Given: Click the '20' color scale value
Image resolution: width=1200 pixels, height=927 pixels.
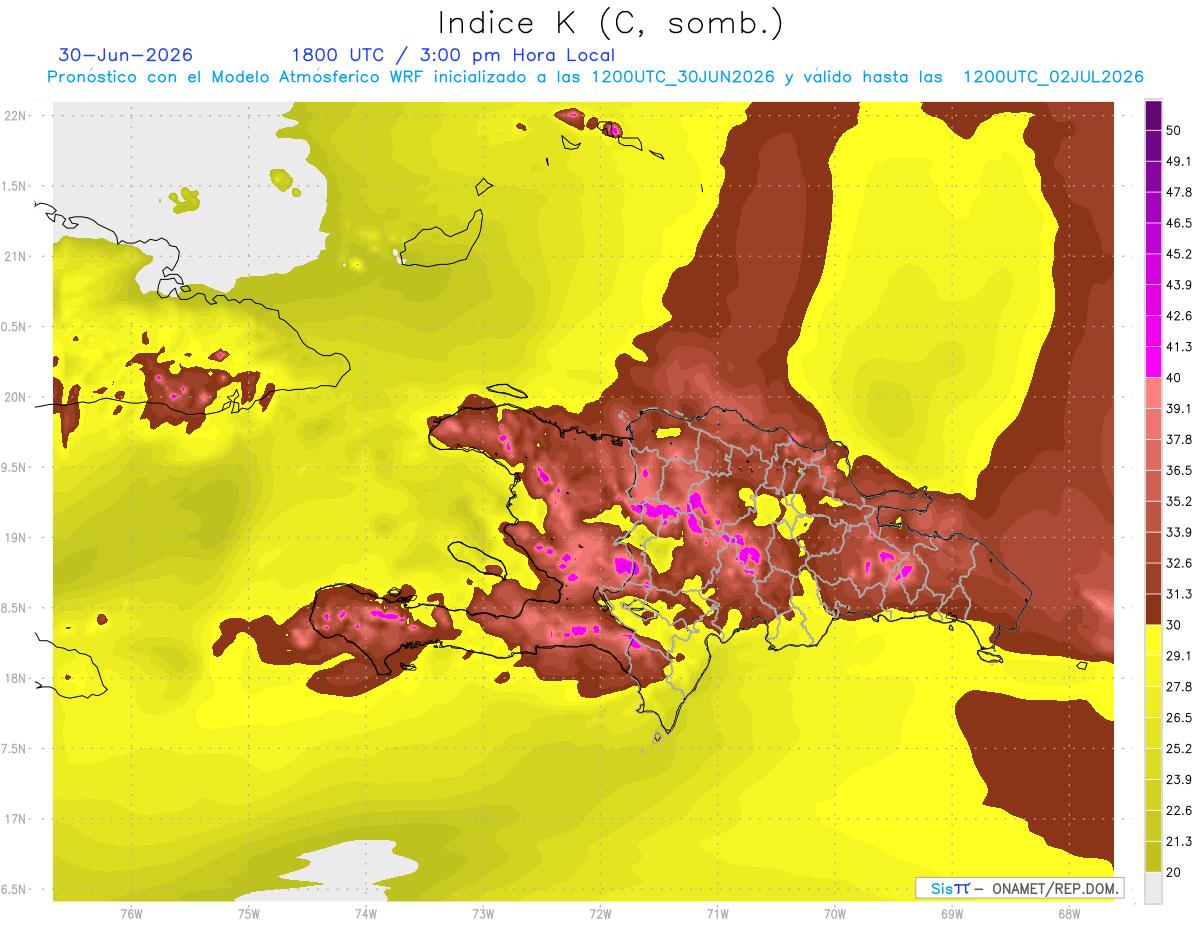Looking at the screenshot, I should [x=1174, y=872].
